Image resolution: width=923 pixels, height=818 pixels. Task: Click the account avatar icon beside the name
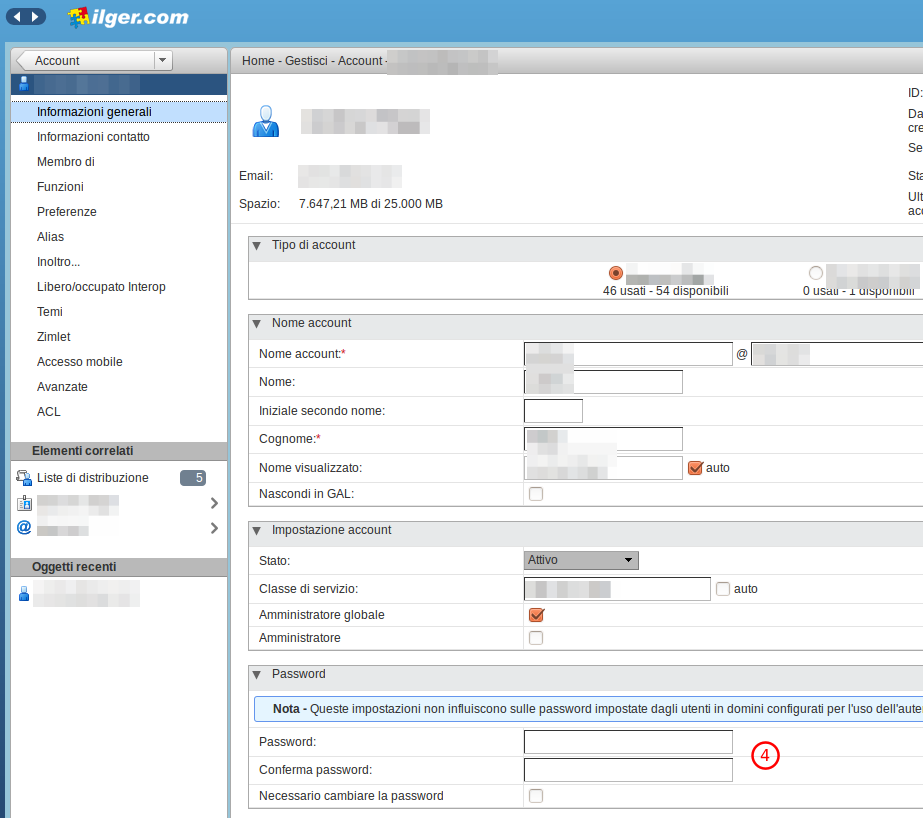pos(265,121)
